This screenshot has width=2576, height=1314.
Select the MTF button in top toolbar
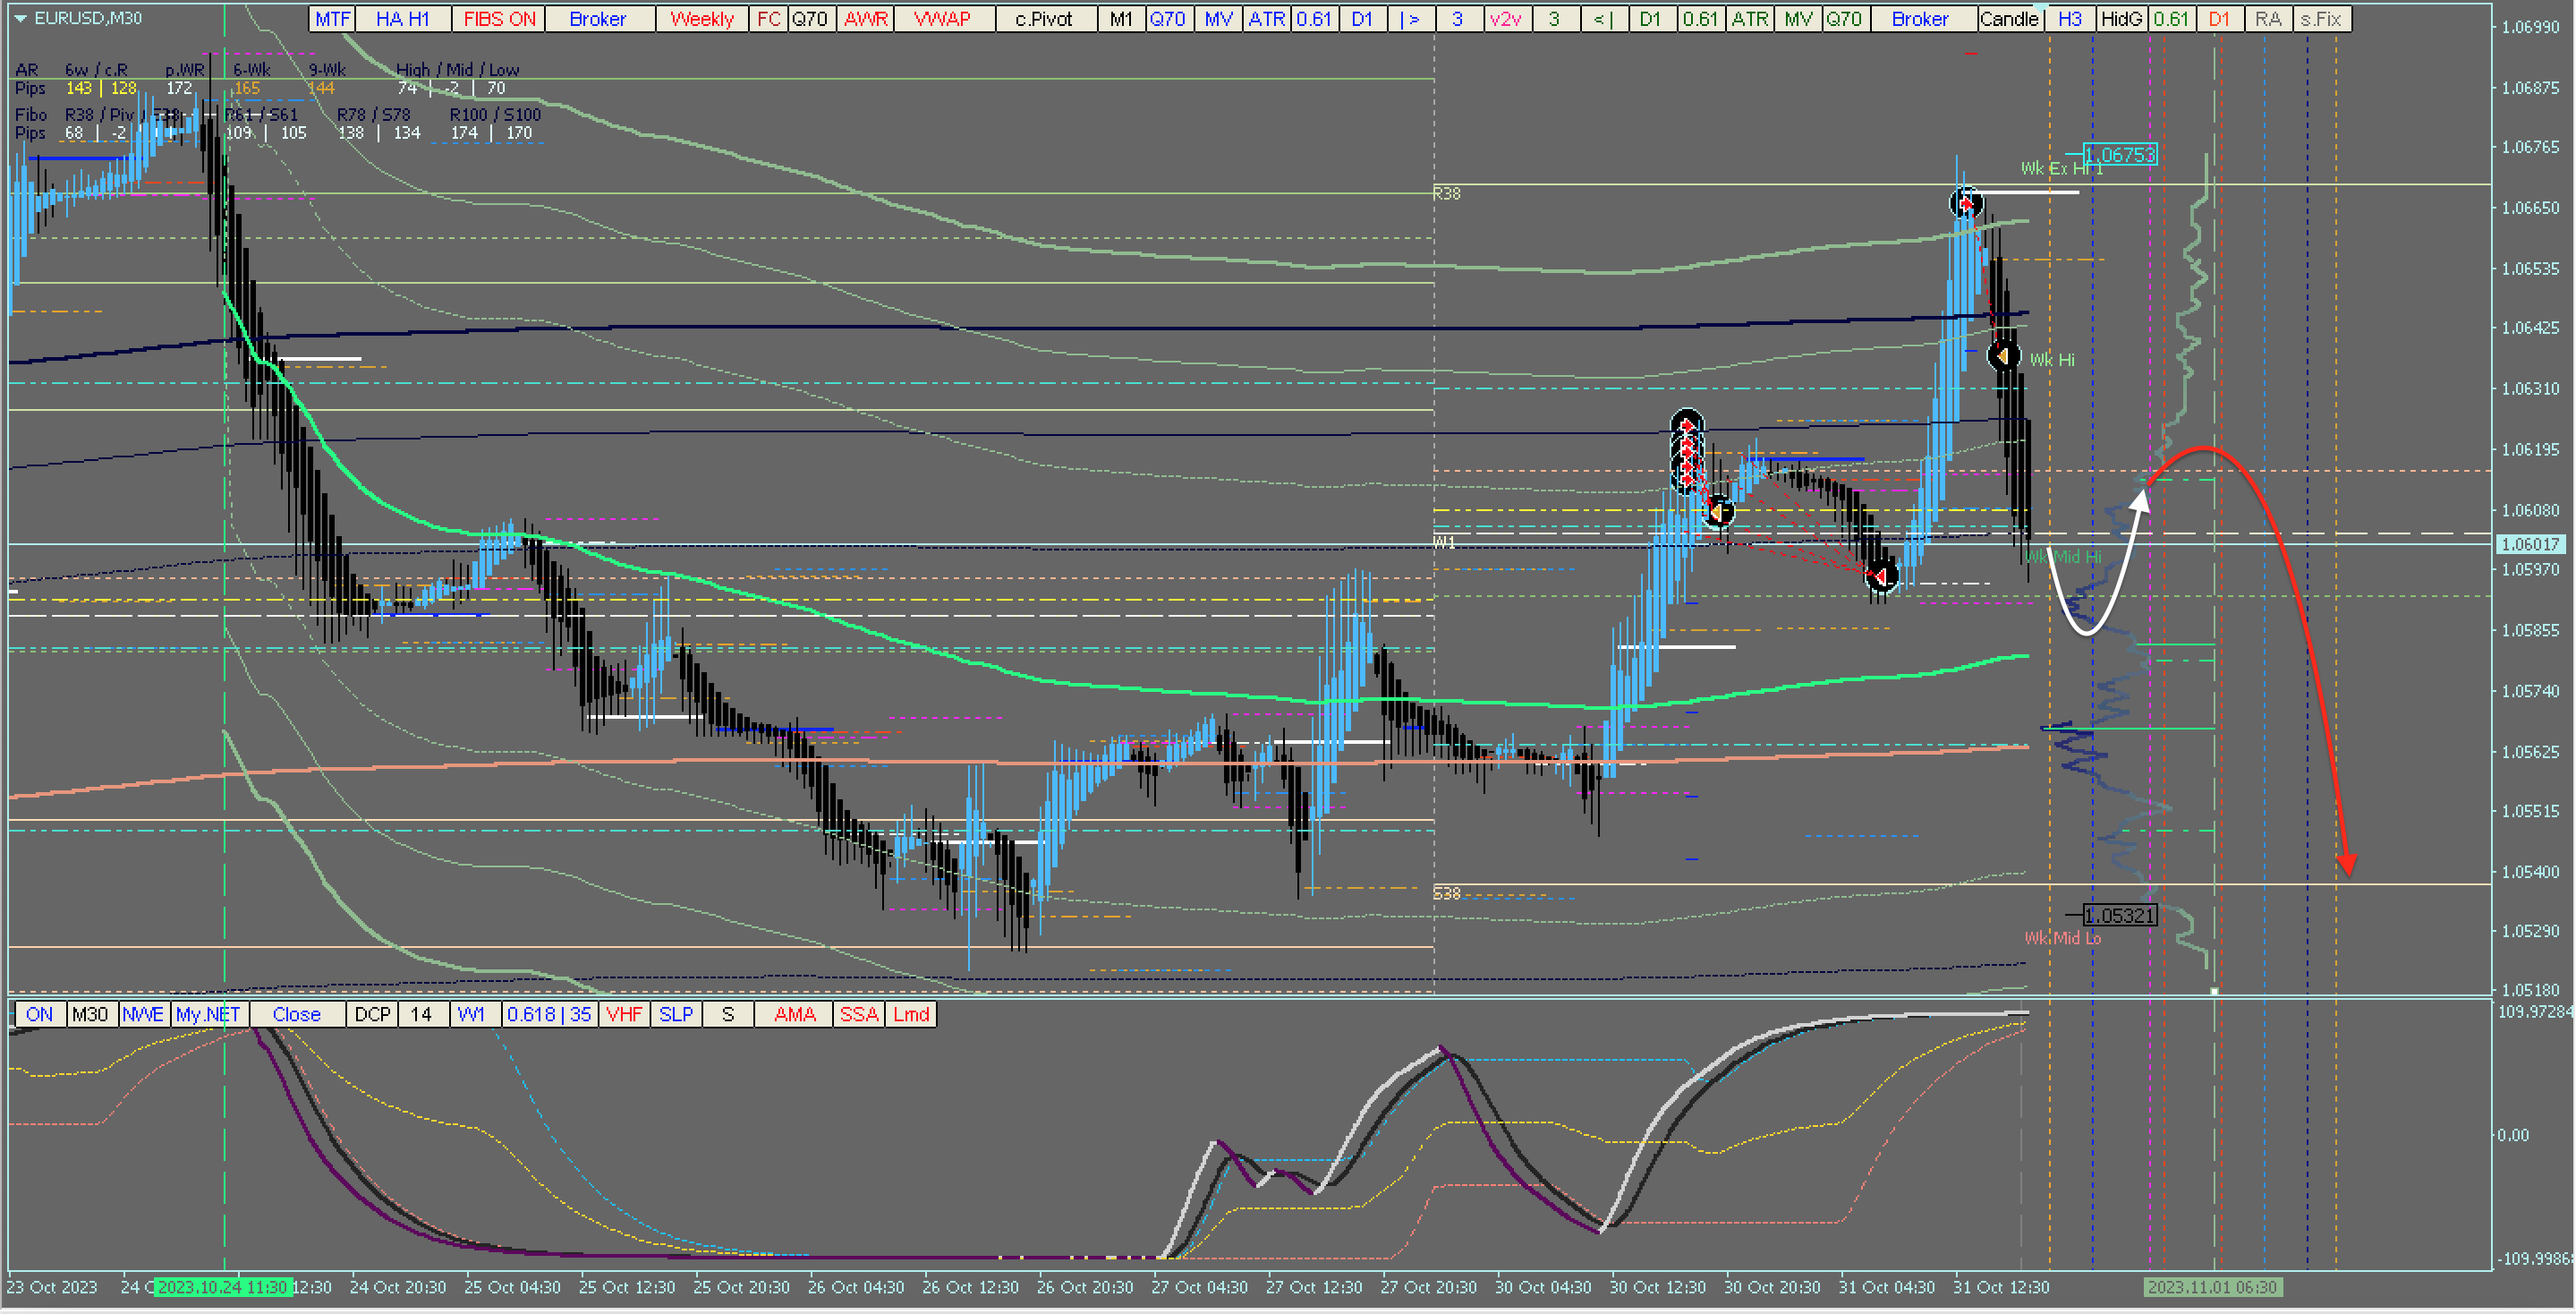click(332, 19)
